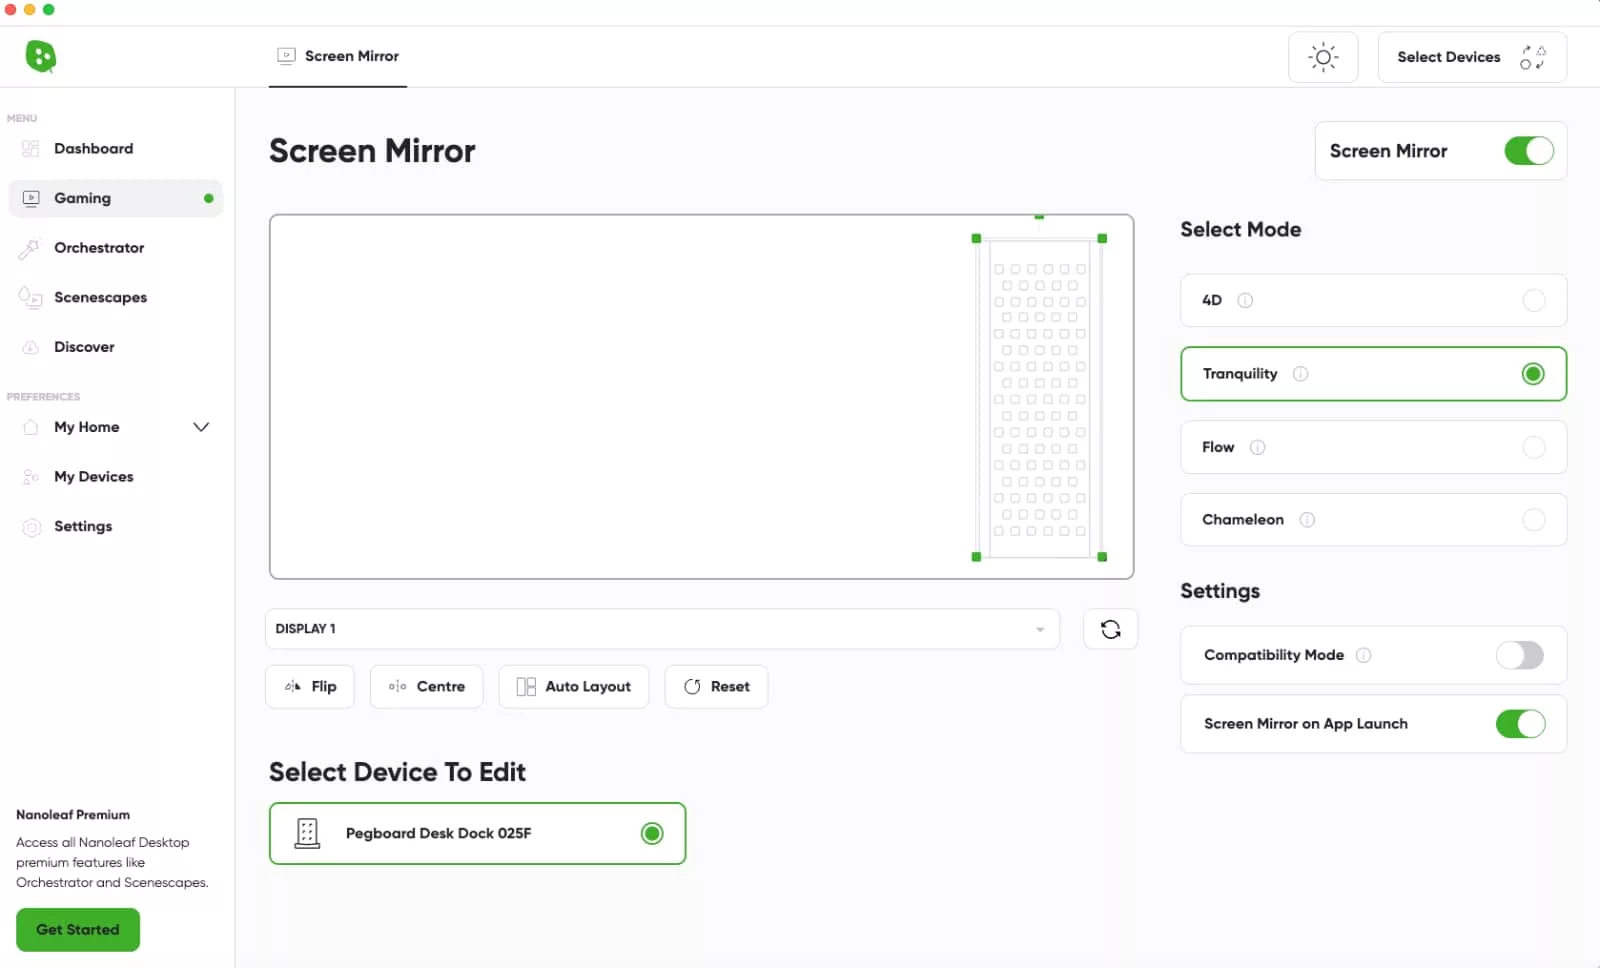Screen dimensions: 1600x968
Task: Click the info icon next to Flow
Action: pos(1257,447)
